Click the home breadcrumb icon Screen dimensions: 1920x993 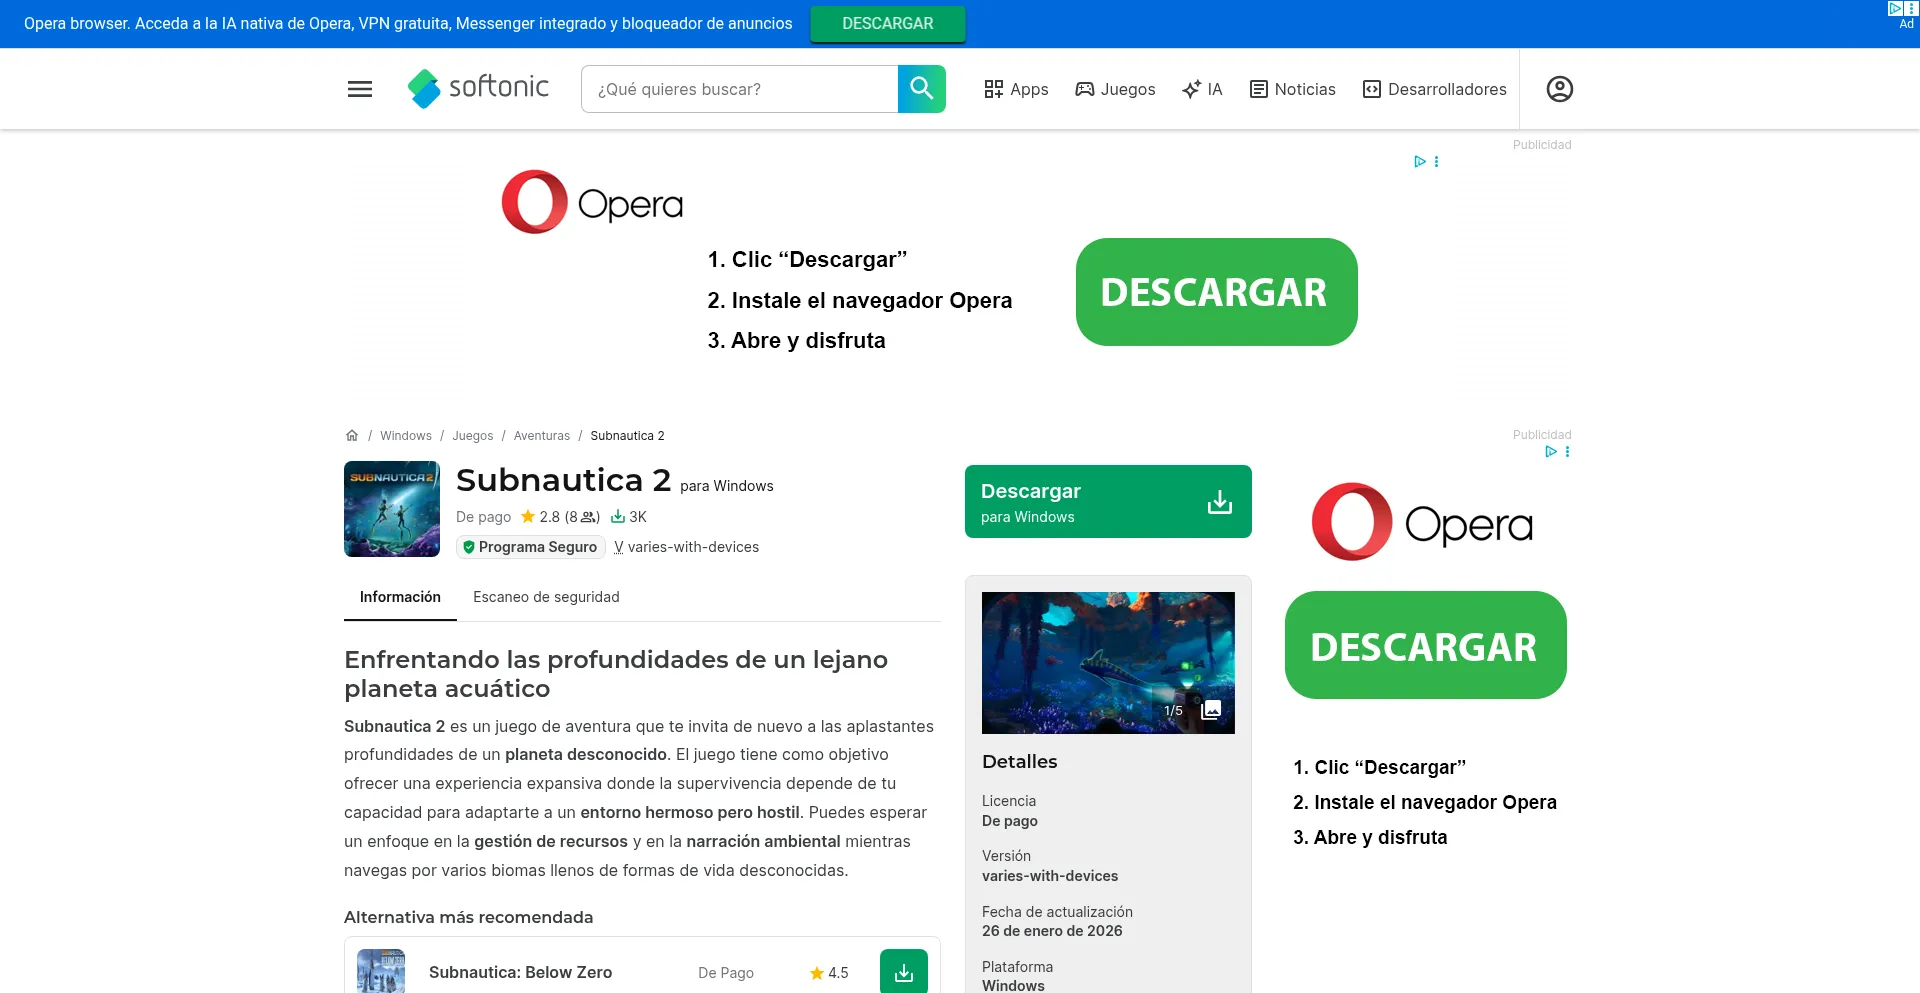tap(352, 436)
